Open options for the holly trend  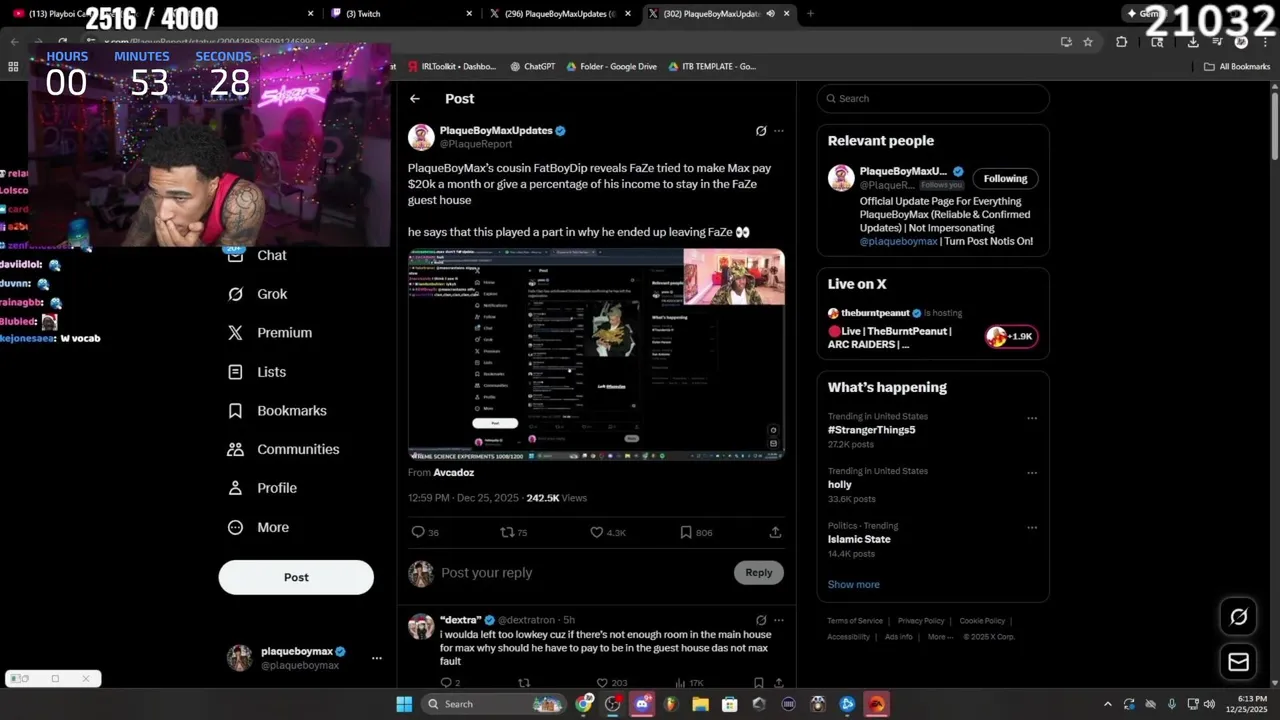1032,473
